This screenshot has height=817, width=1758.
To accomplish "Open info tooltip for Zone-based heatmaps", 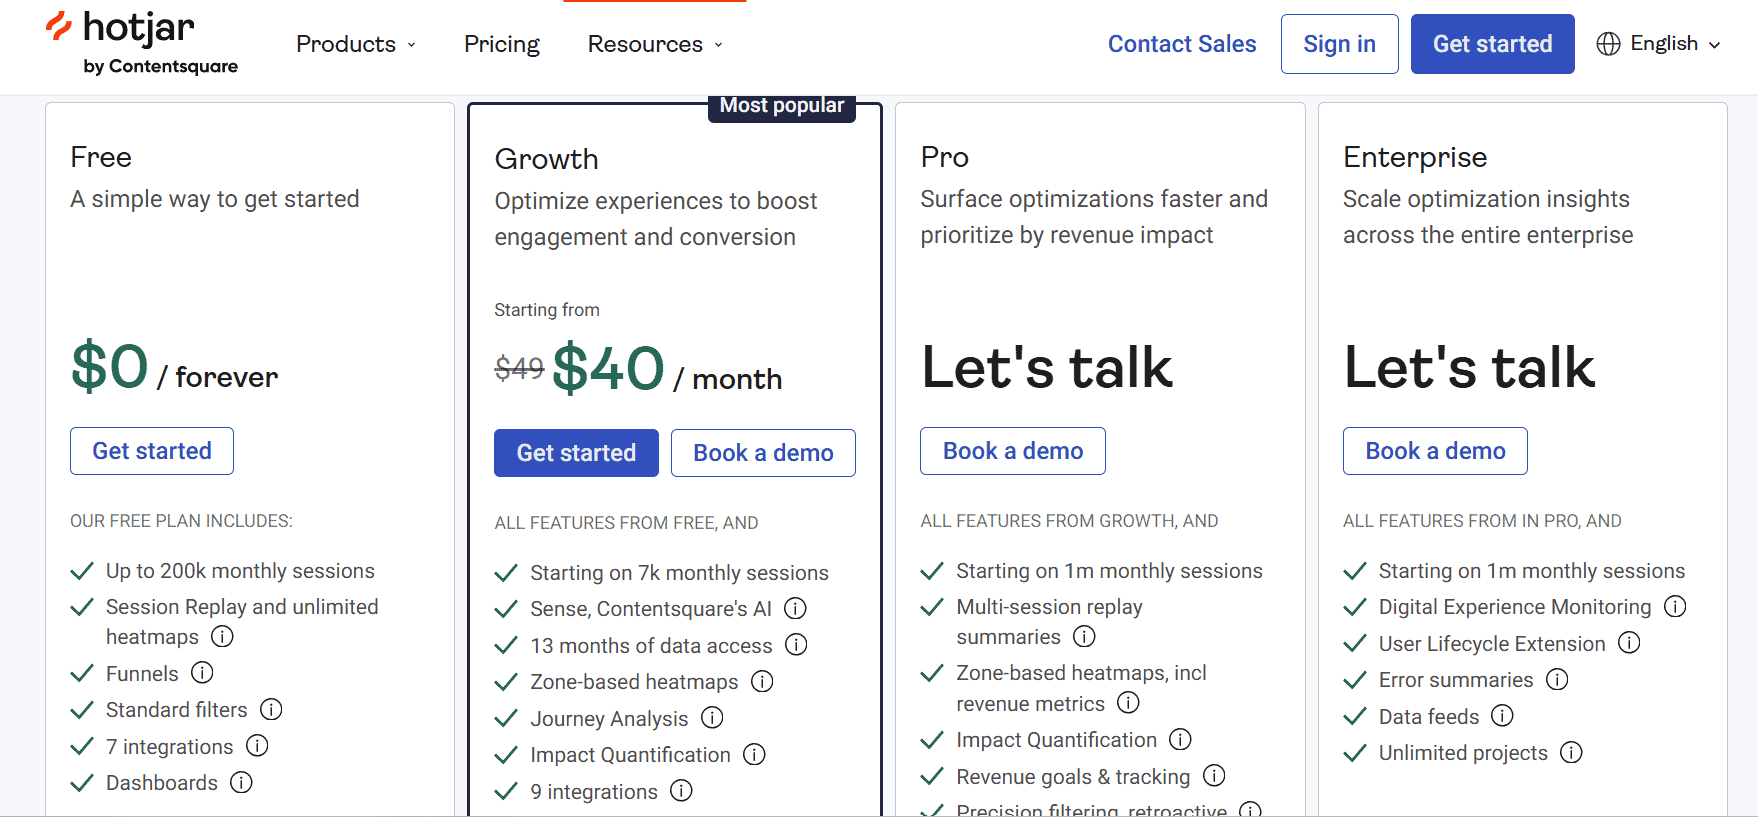I will point(762,681).
